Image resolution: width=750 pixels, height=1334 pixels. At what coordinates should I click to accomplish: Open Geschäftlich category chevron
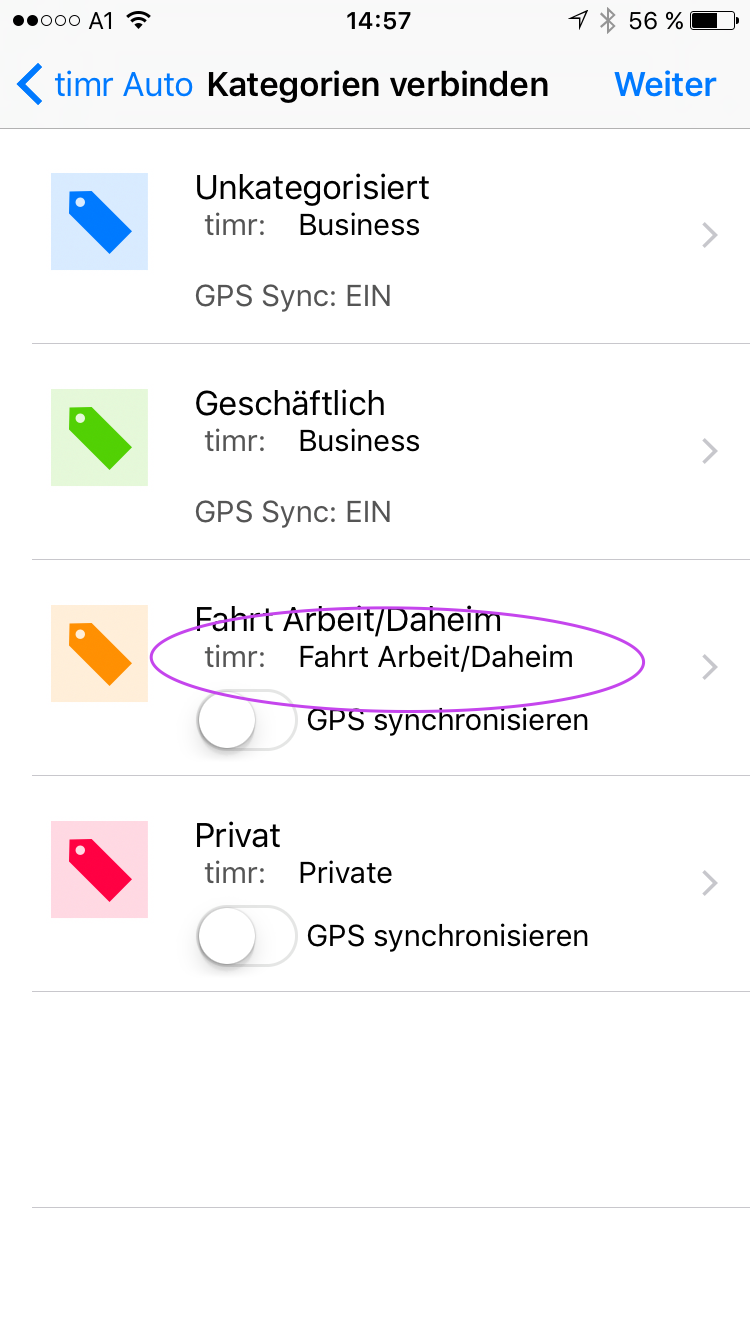(x=709, y=452)
